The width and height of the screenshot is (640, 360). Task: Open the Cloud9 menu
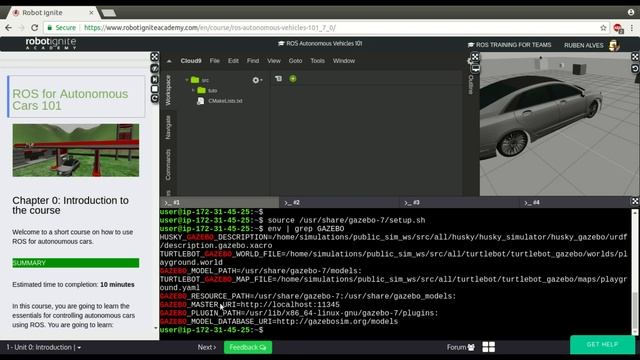[x=191, y=61]
